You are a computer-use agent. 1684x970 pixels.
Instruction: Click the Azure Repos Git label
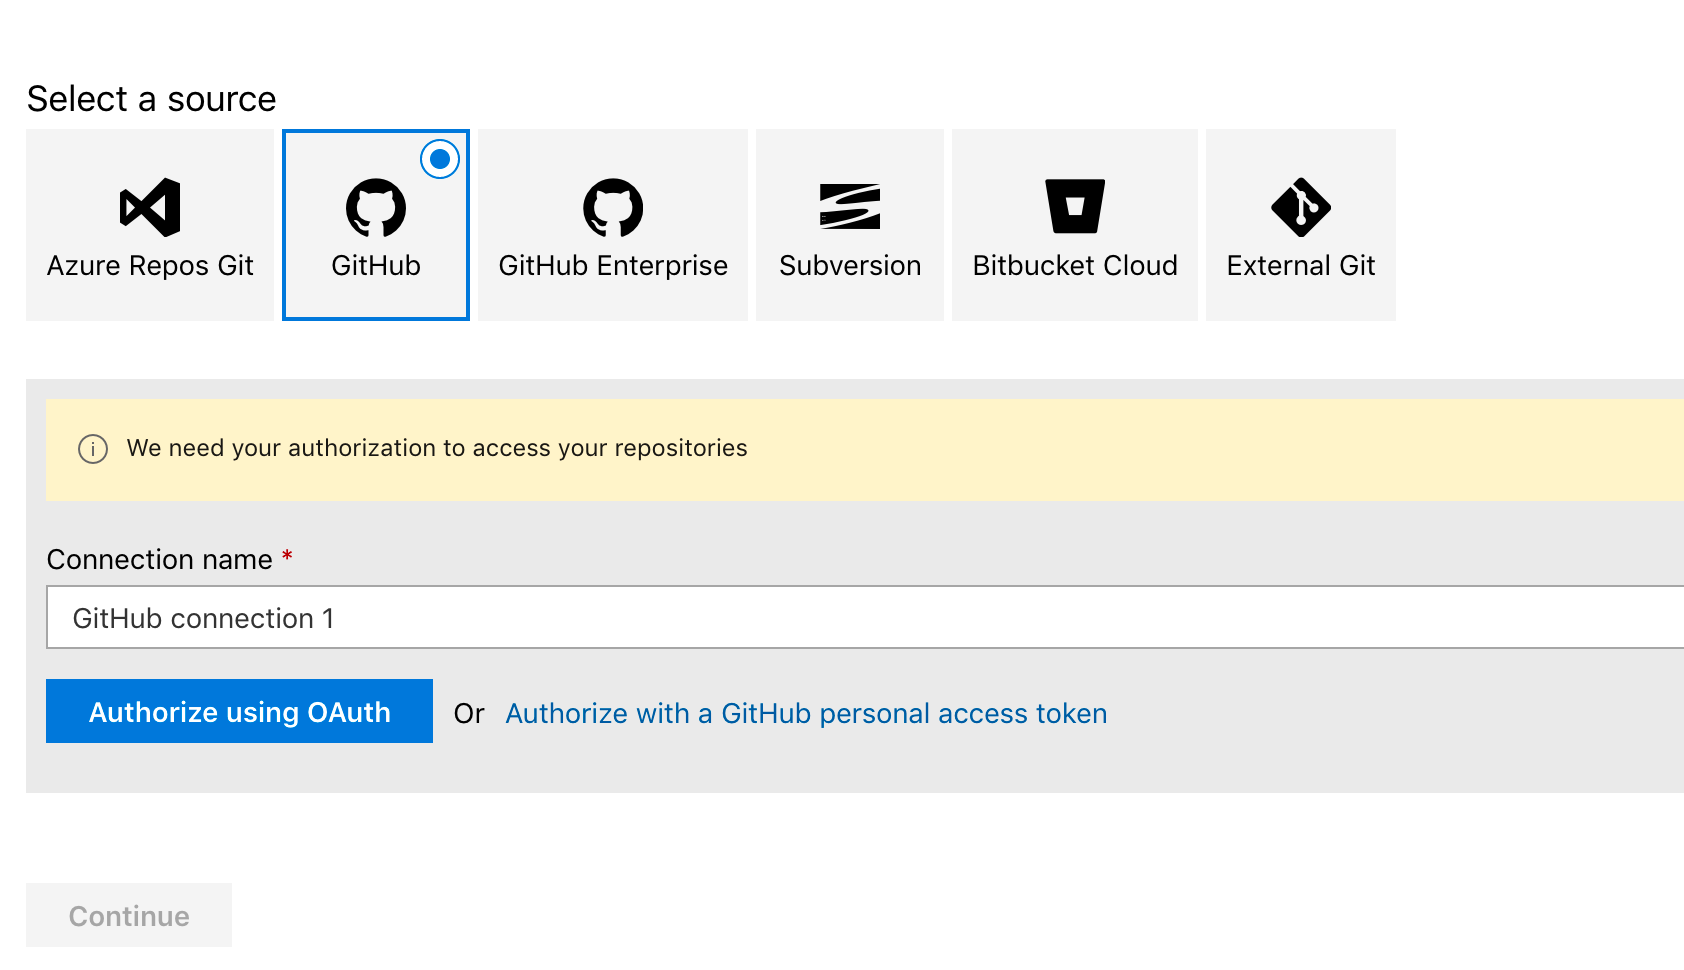[150, 265]
